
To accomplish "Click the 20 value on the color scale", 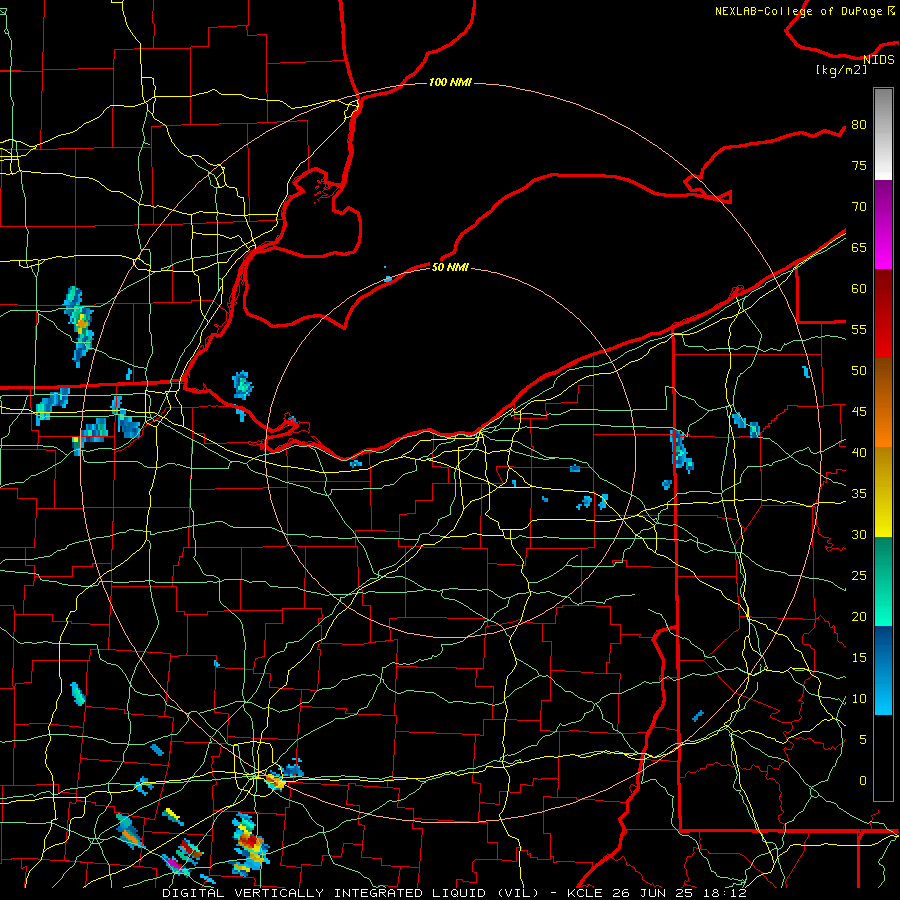I will [x=859, y=617].
